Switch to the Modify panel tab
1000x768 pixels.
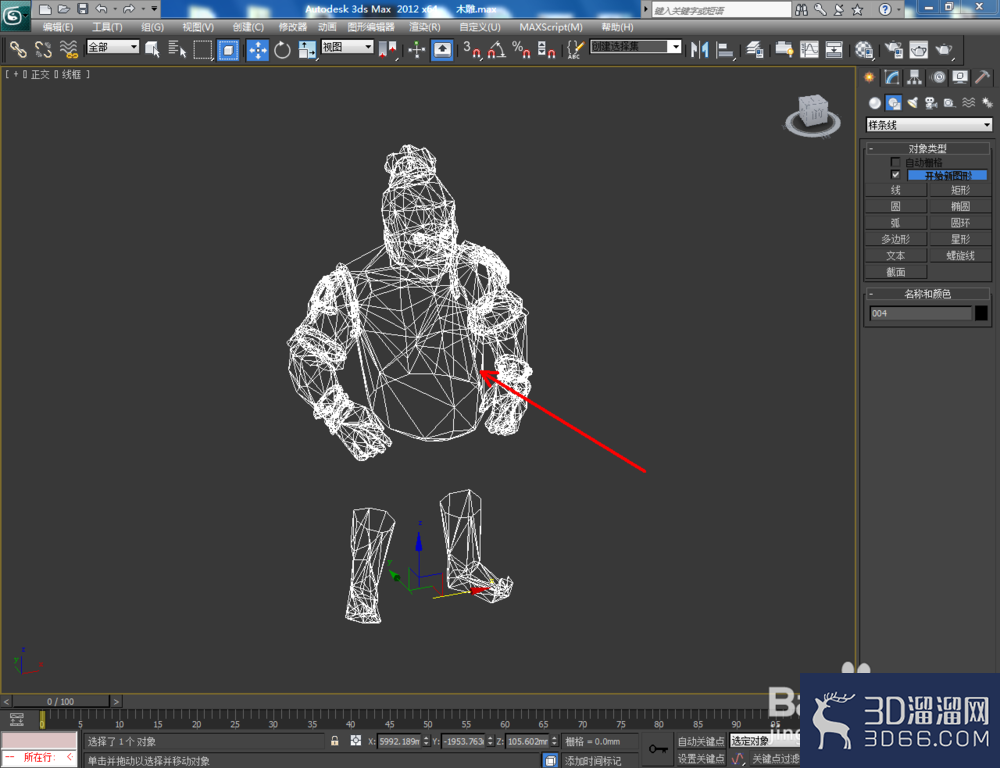pos(892,78)
